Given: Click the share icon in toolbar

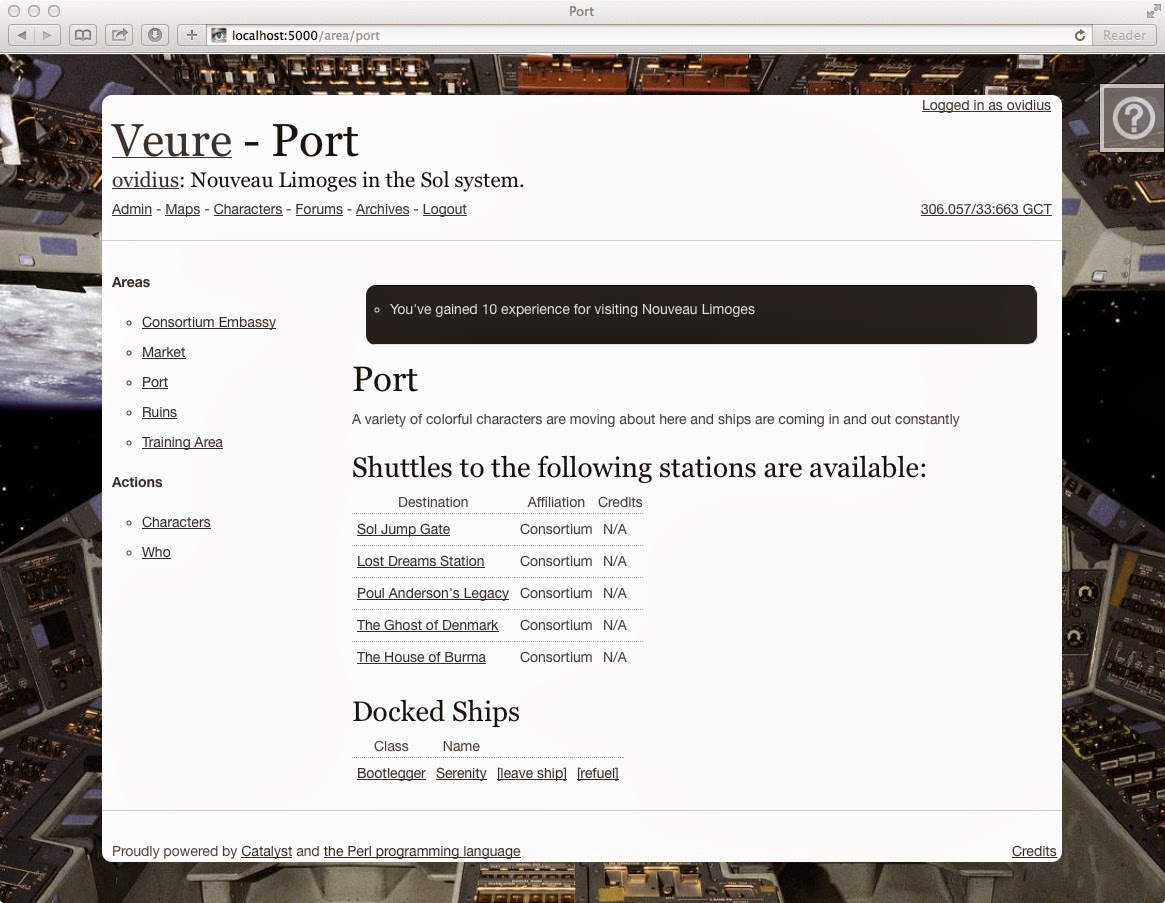Looking at the screenshot, I should [119, 35].
